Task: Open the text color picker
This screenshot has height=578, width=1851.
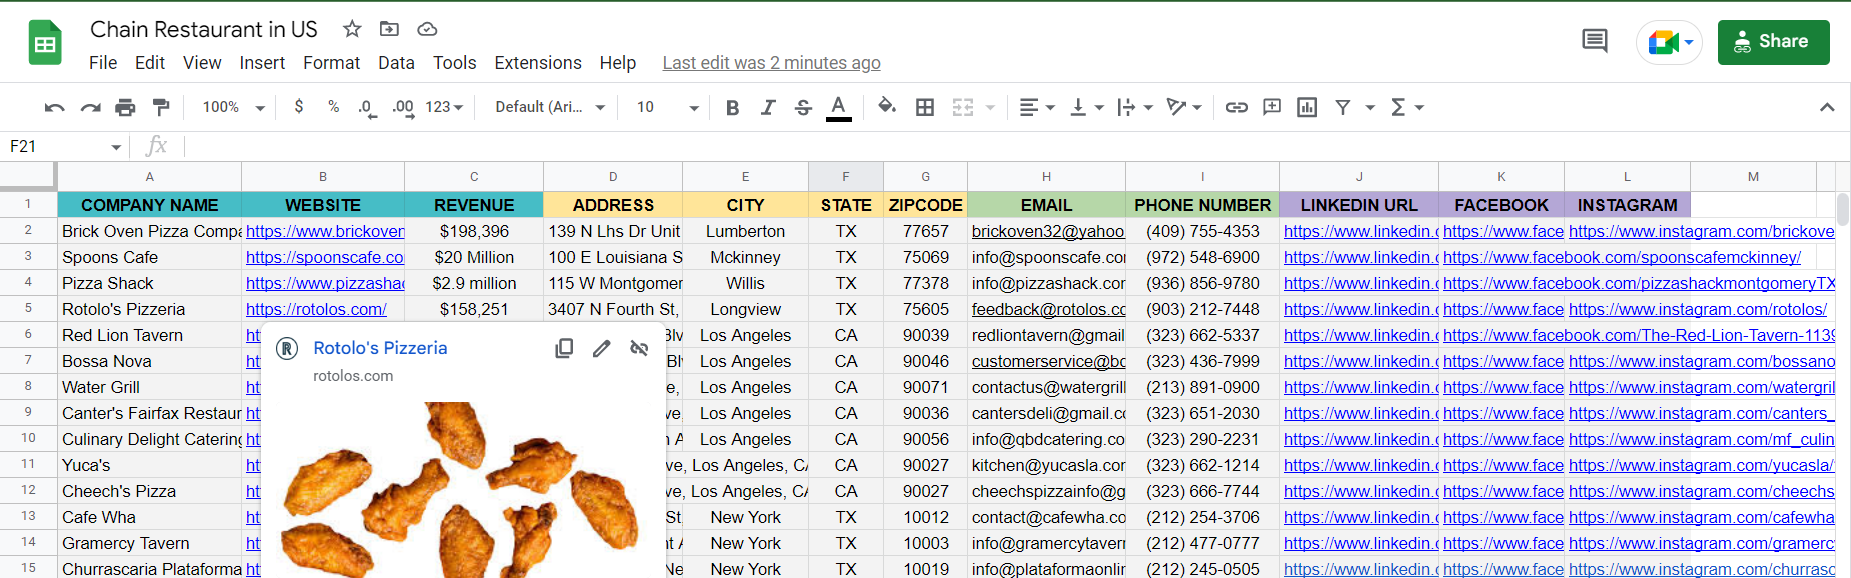Action: pyautogui.click(x=839, y=107)
